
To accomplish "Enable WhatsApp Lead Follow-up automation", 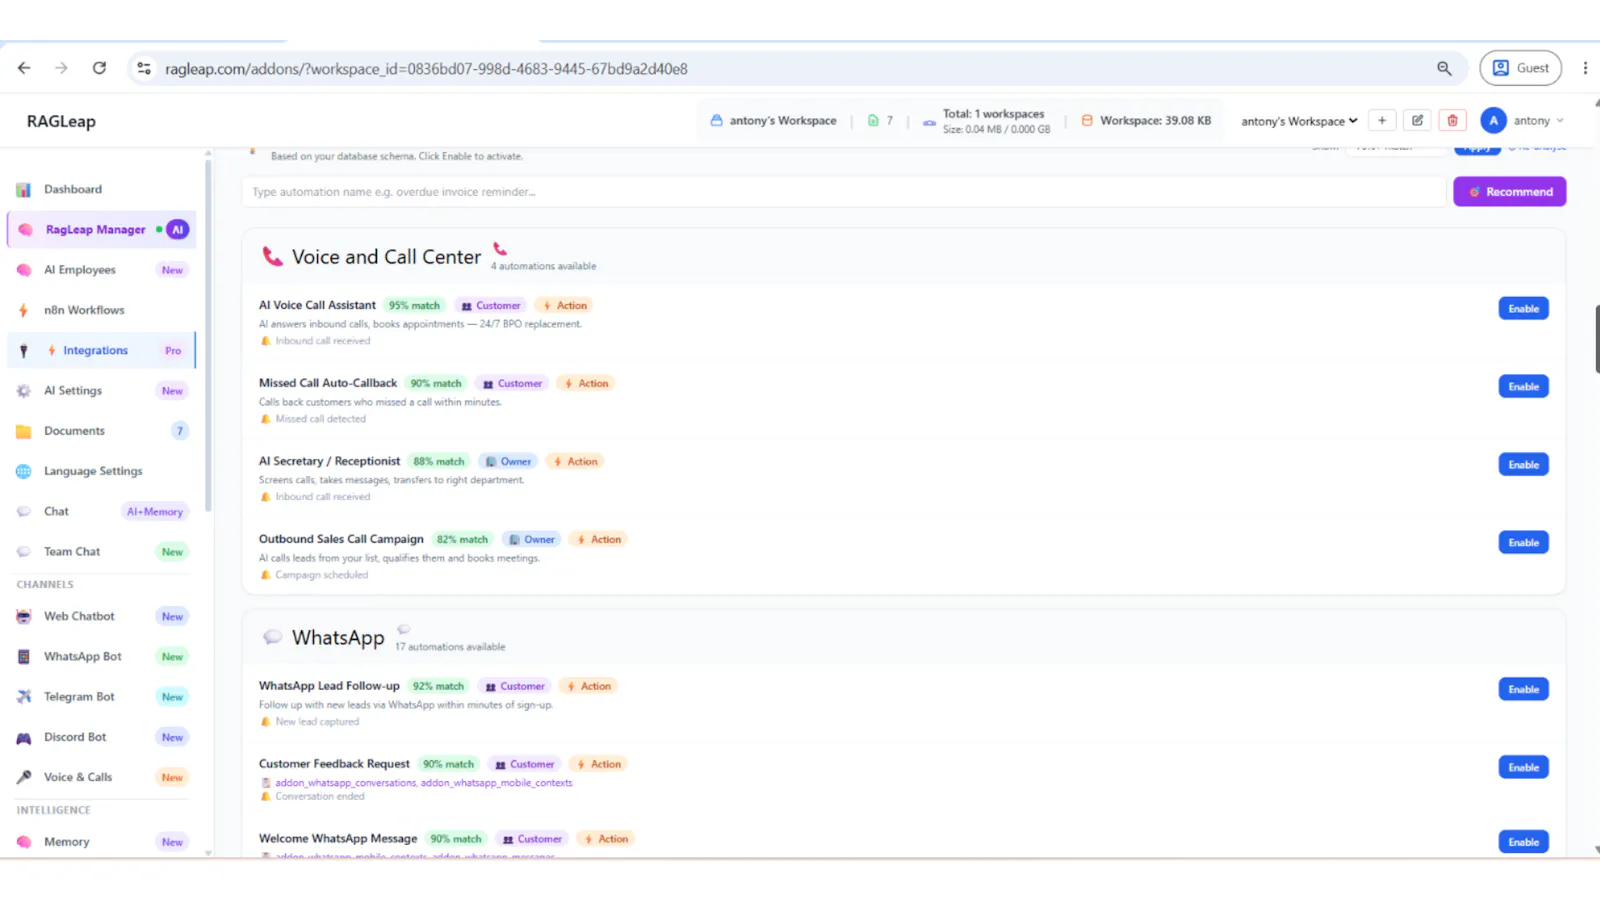I will 1524,690.
